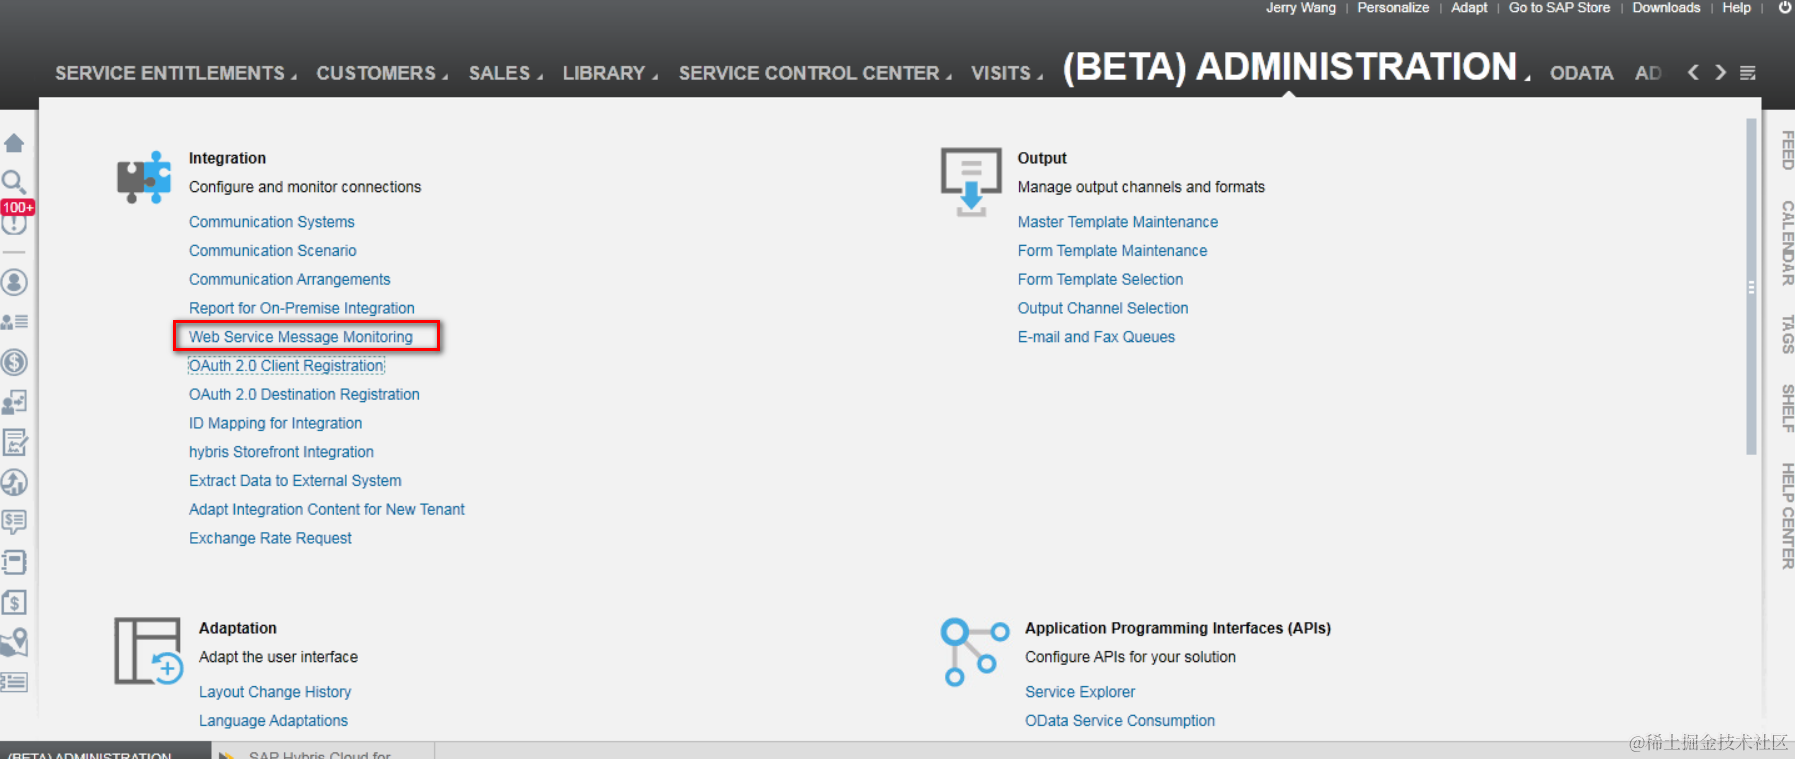The width and height of the screenshot is (1795, 759).
Task: Click the Output monitor download icon
Action: click(x=970, y=181)
